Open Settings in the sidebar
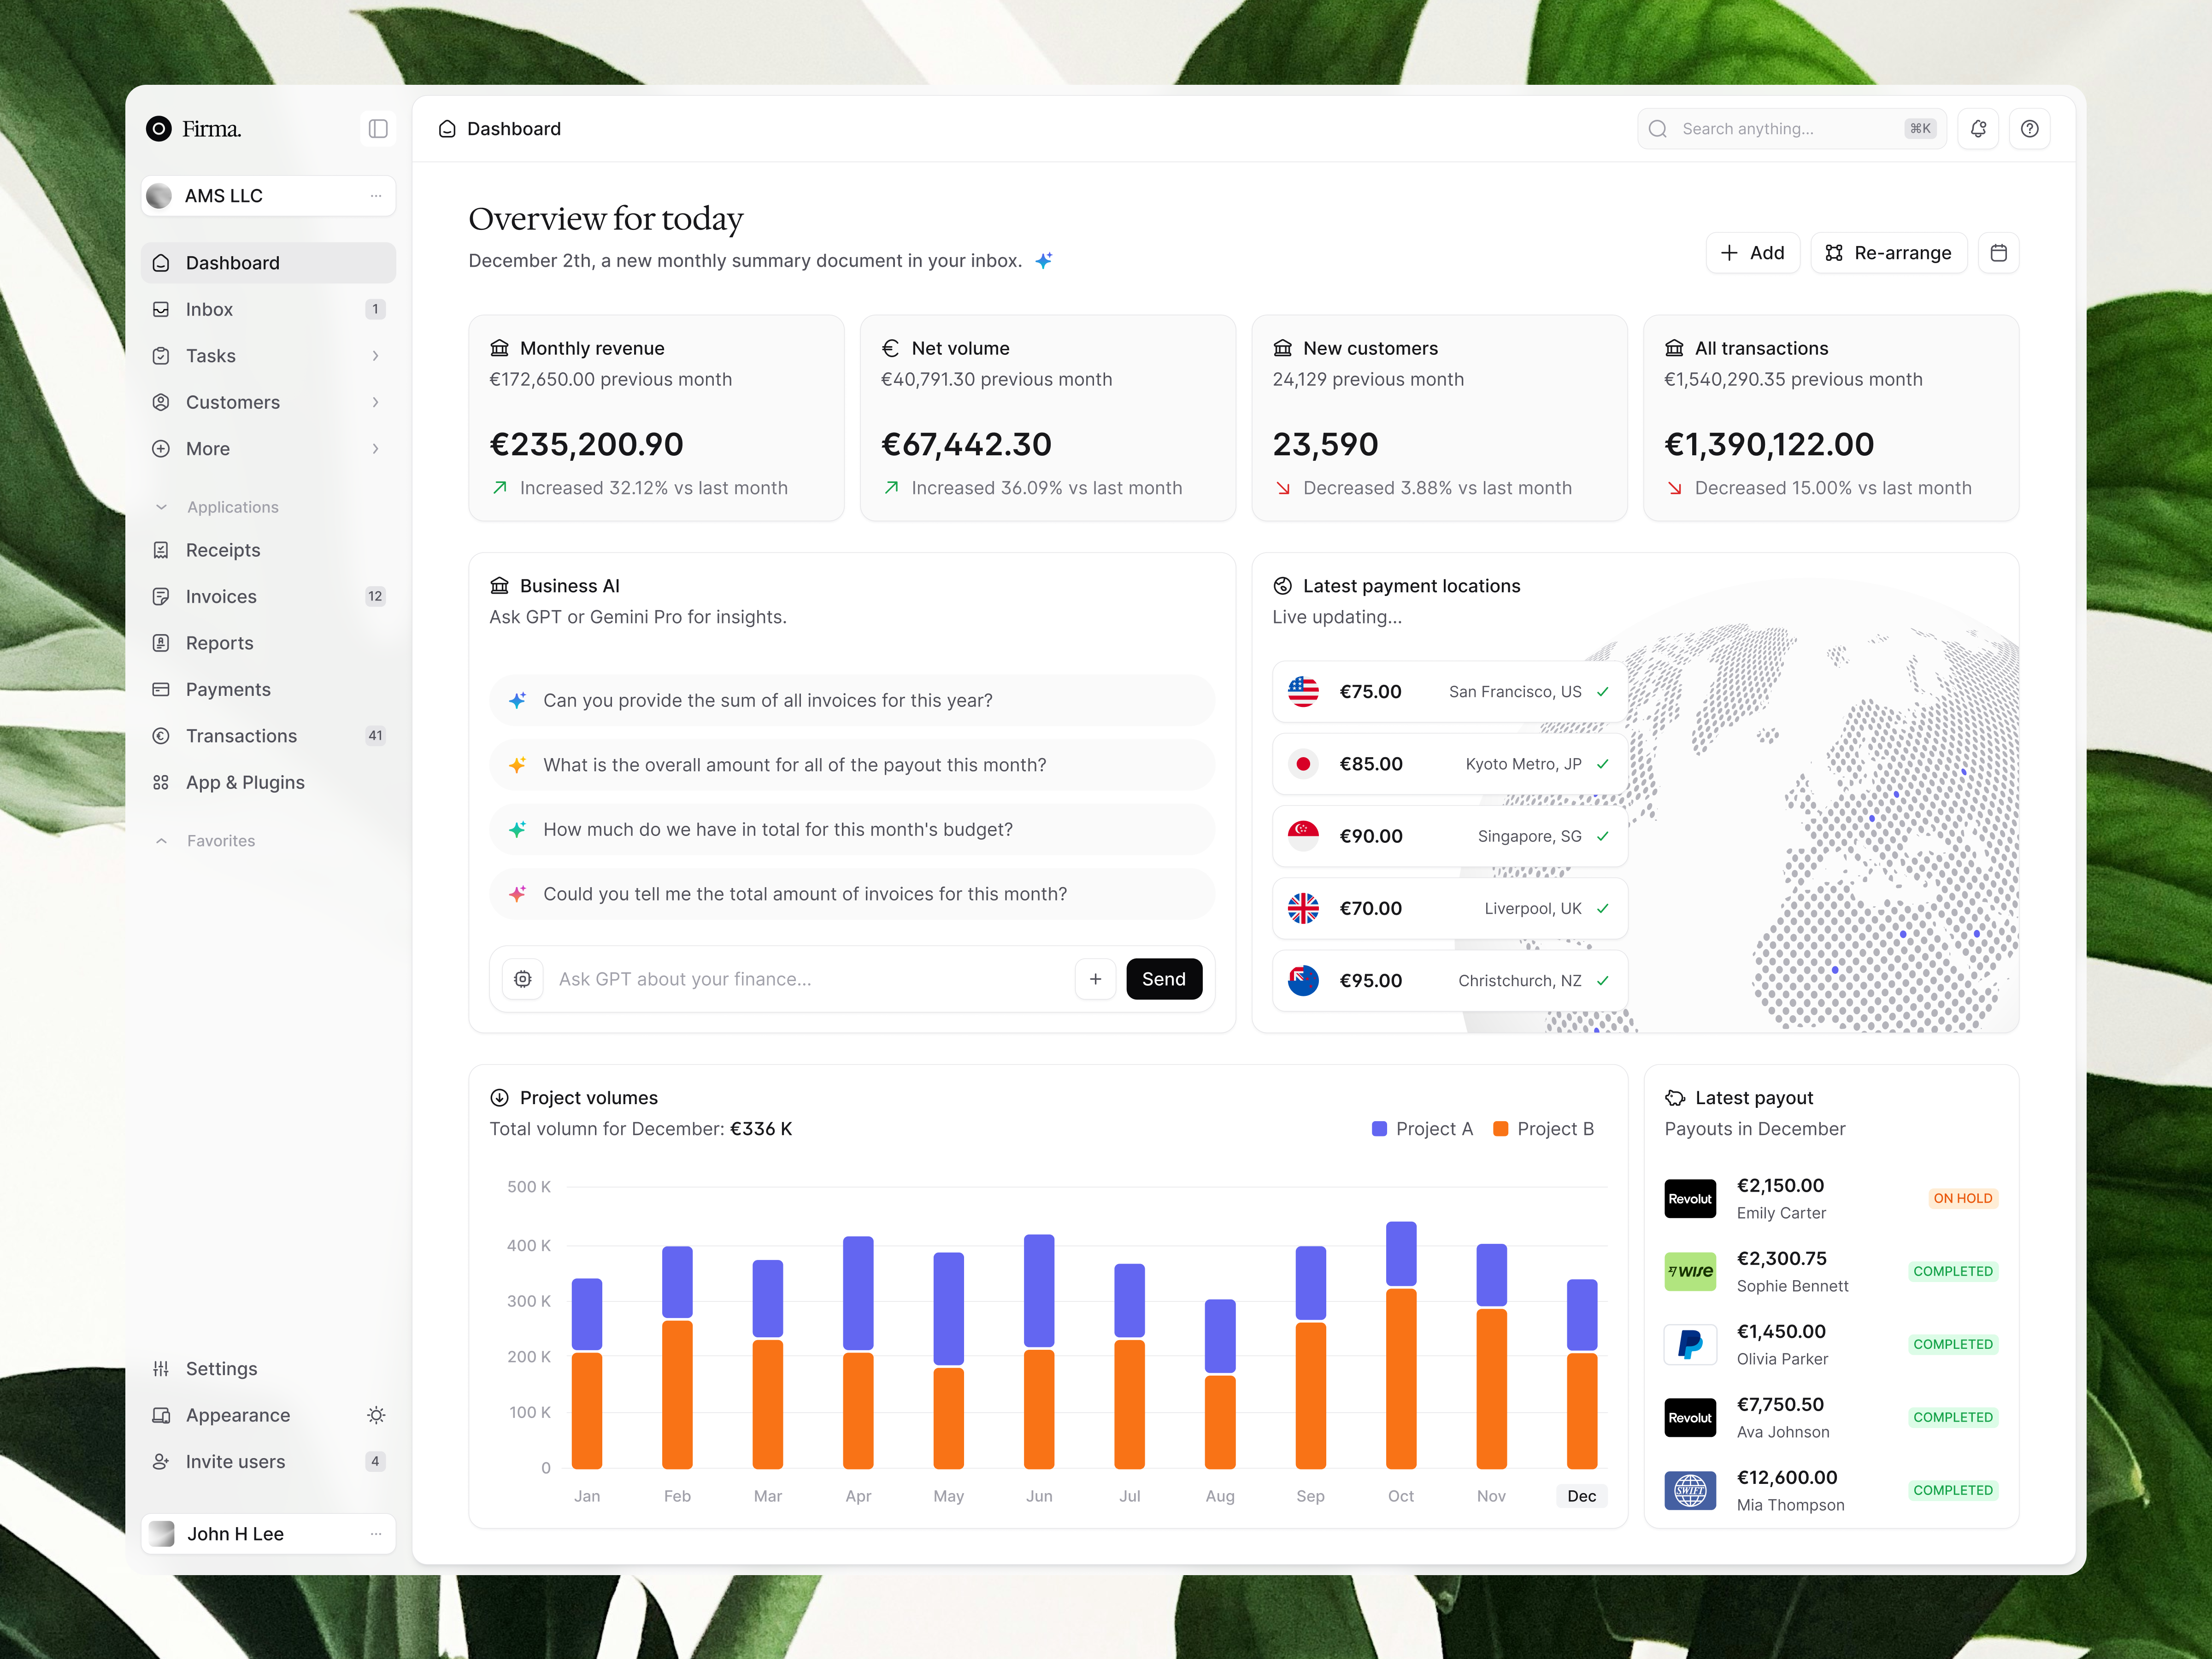 (268, 1369)
